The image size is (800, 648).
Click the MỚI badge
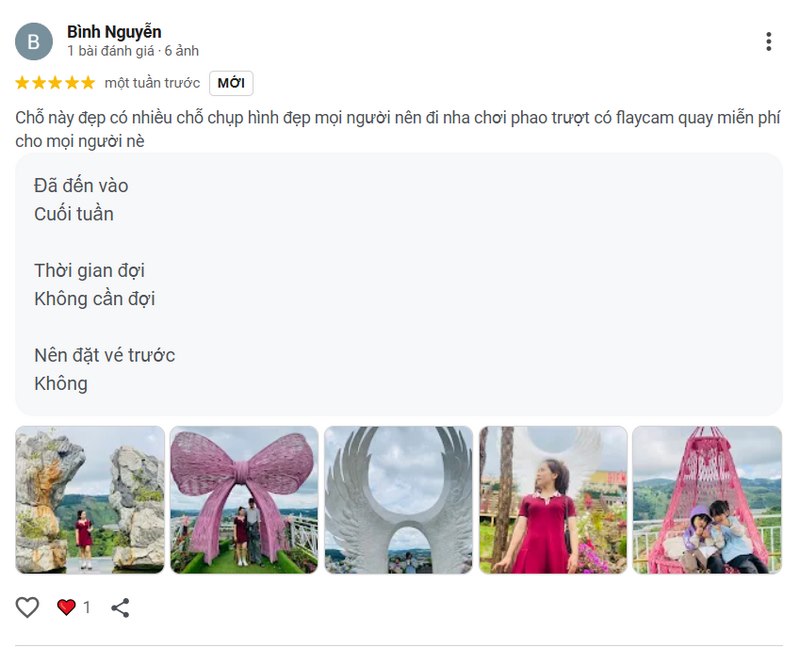pos(231,83)
